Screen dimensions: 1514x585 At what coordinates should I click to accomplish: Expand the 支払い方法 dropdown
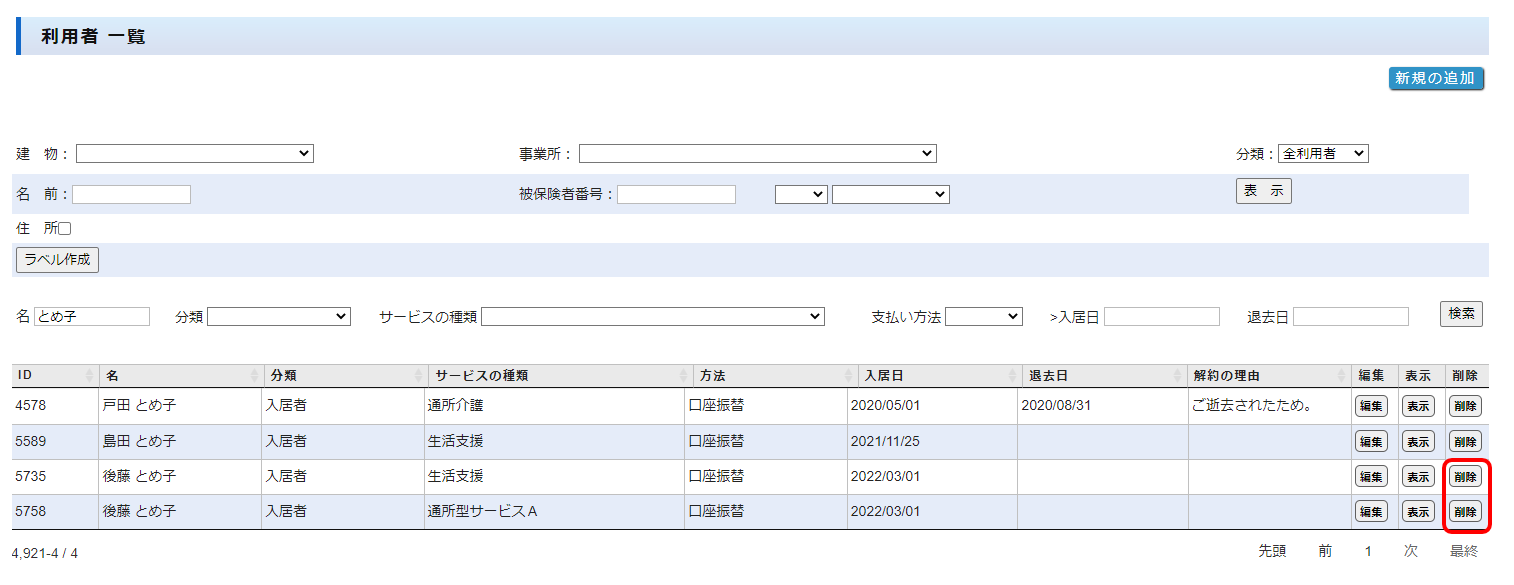983,317
